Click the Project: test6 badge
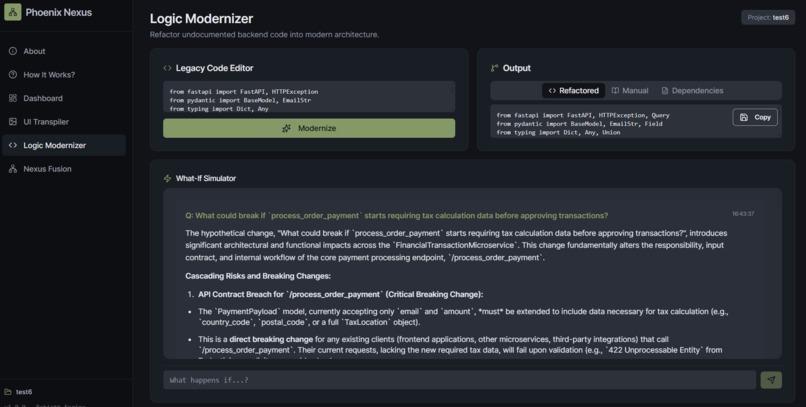806x407 pixels. (768, 17)
